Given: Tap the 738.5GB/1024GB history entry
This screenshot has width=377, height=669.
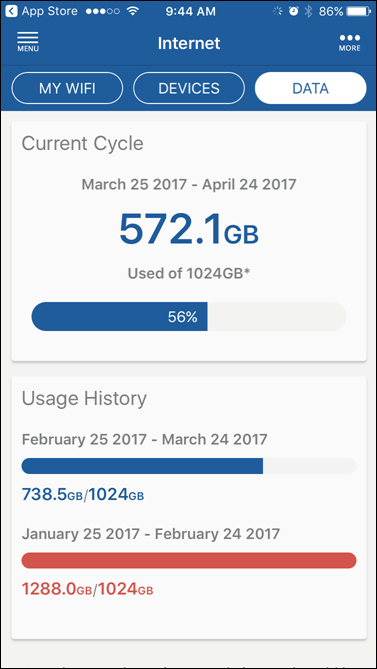Looking at the screenshot, I should click(83, 495).
